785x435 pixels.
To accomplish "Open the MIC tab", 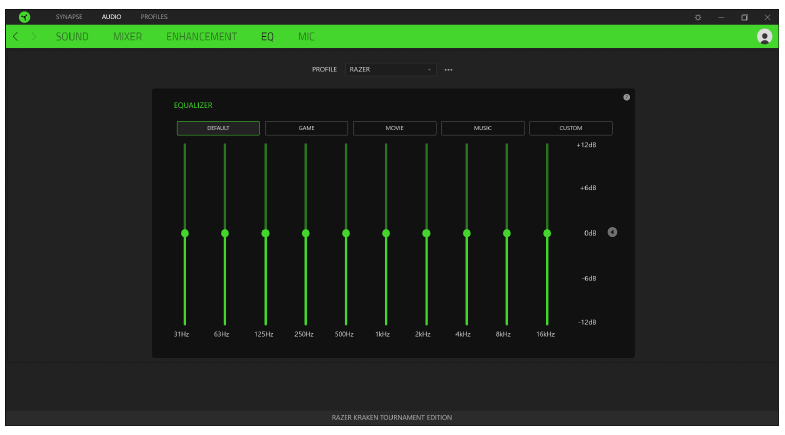I will coord(306,37).
